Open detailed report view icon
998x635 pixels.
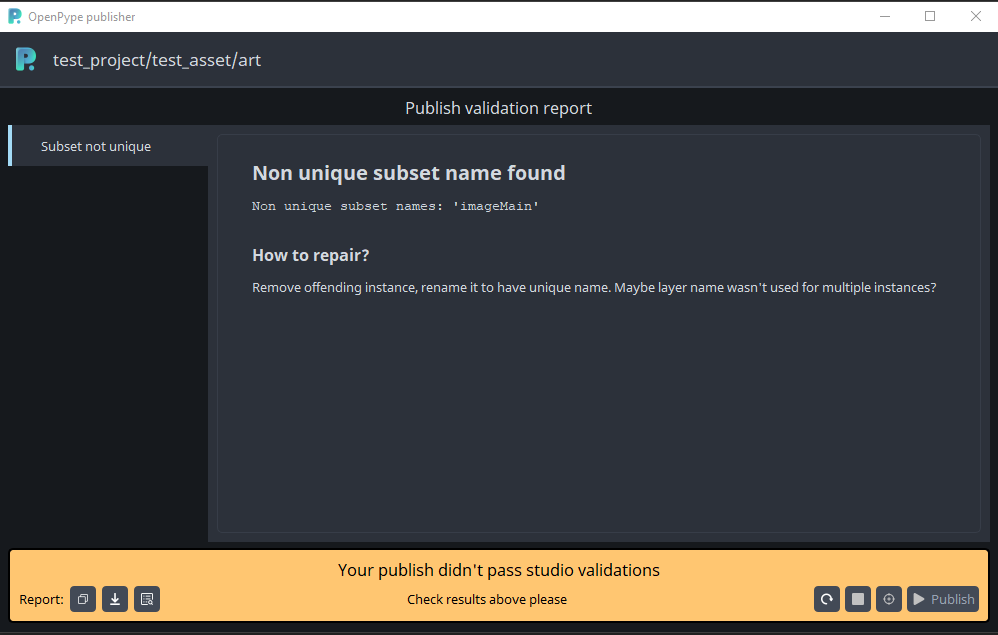(x=147, y=599)
